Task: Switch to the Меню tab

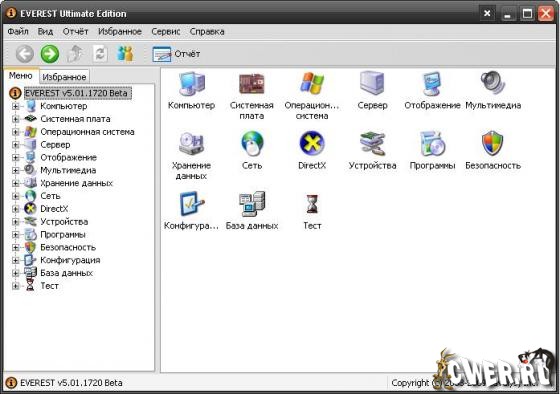Action: (21, 76)
